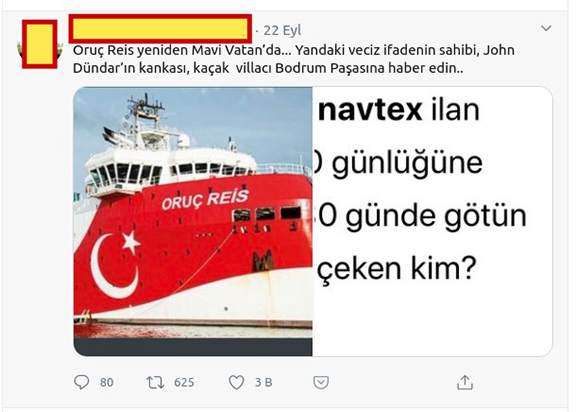Click the 3 B likes count
Viewport: 576px width, 412px height.
point(263,383)
